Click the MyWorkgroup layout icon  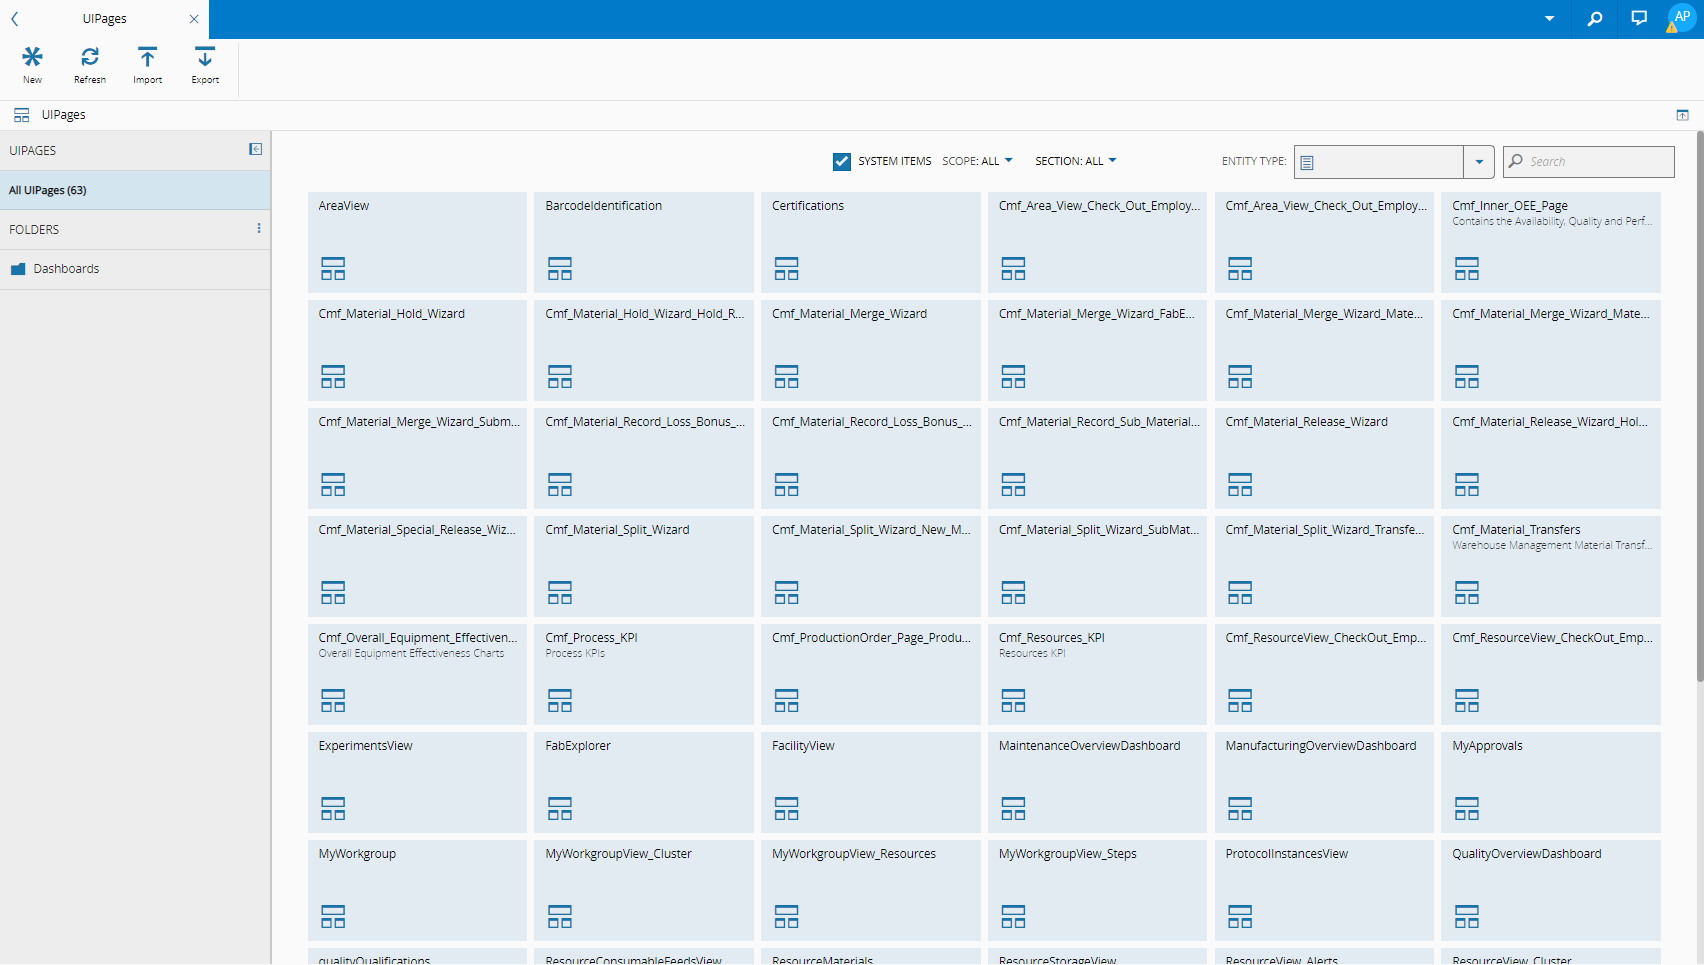pyautogui.click(x=333, y=917)
